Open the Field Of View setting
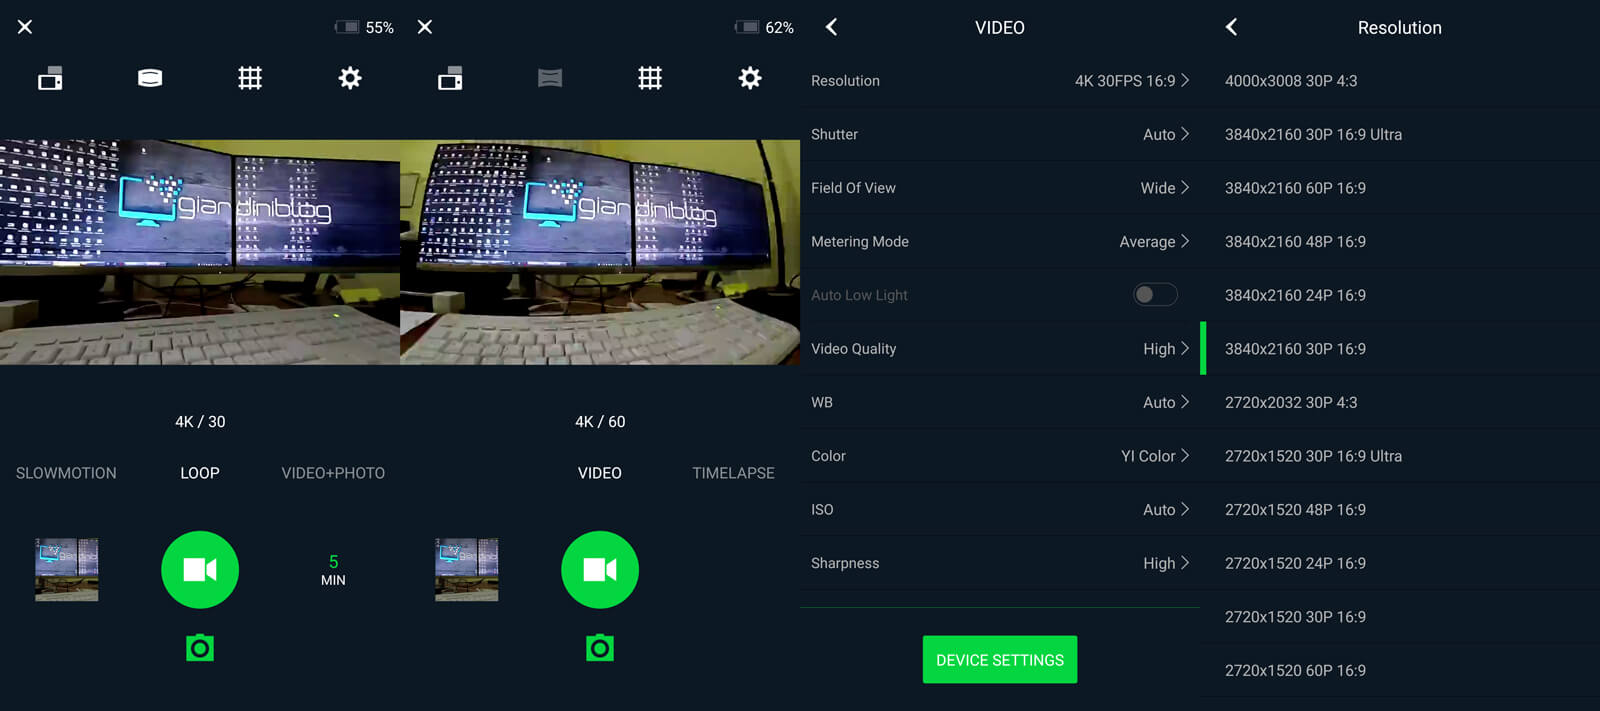The height and width of the screenshot is (711, 1600). pos(1000,188)
